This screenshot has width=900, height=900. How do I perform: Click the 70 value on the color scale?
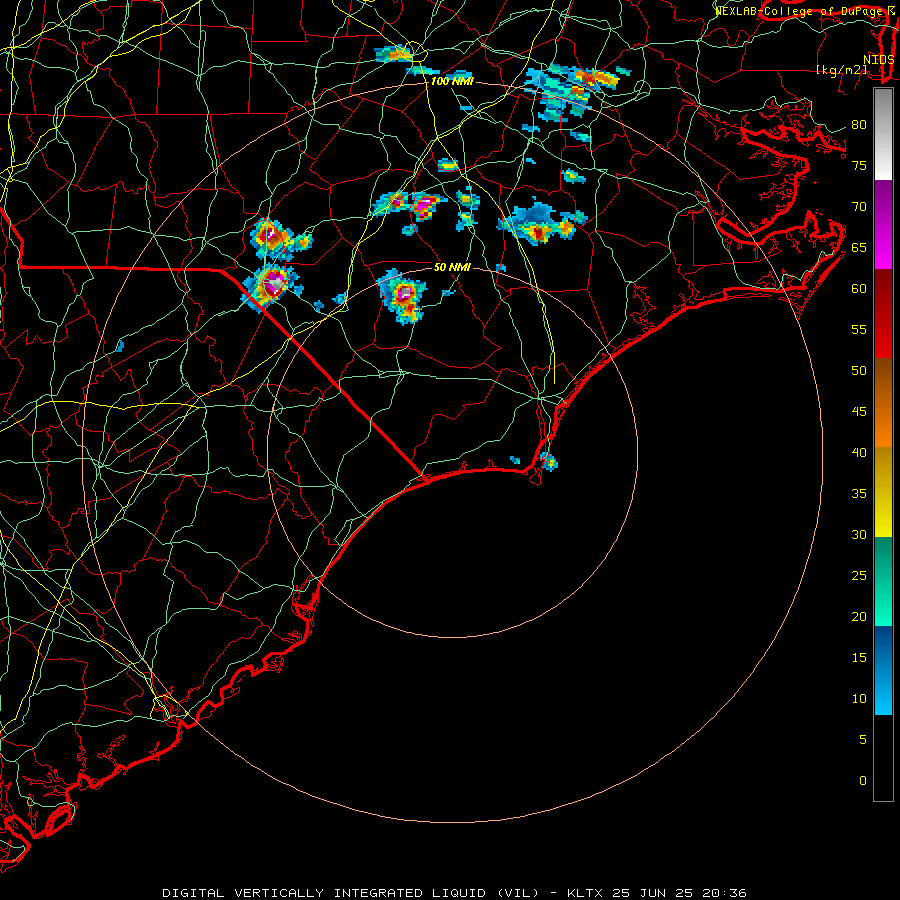[859, 207]
